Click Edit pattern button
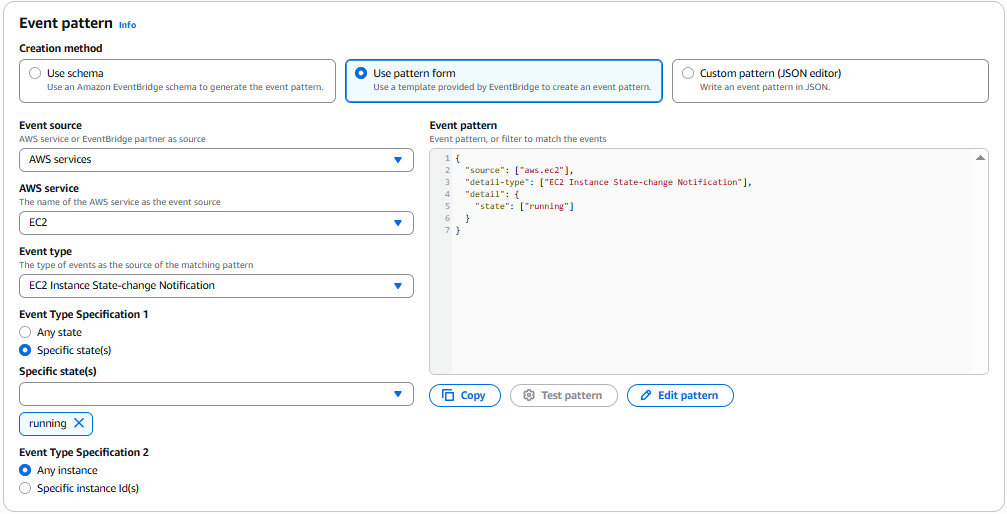Viewport: 1007px width, 514px height. point(680,395)
